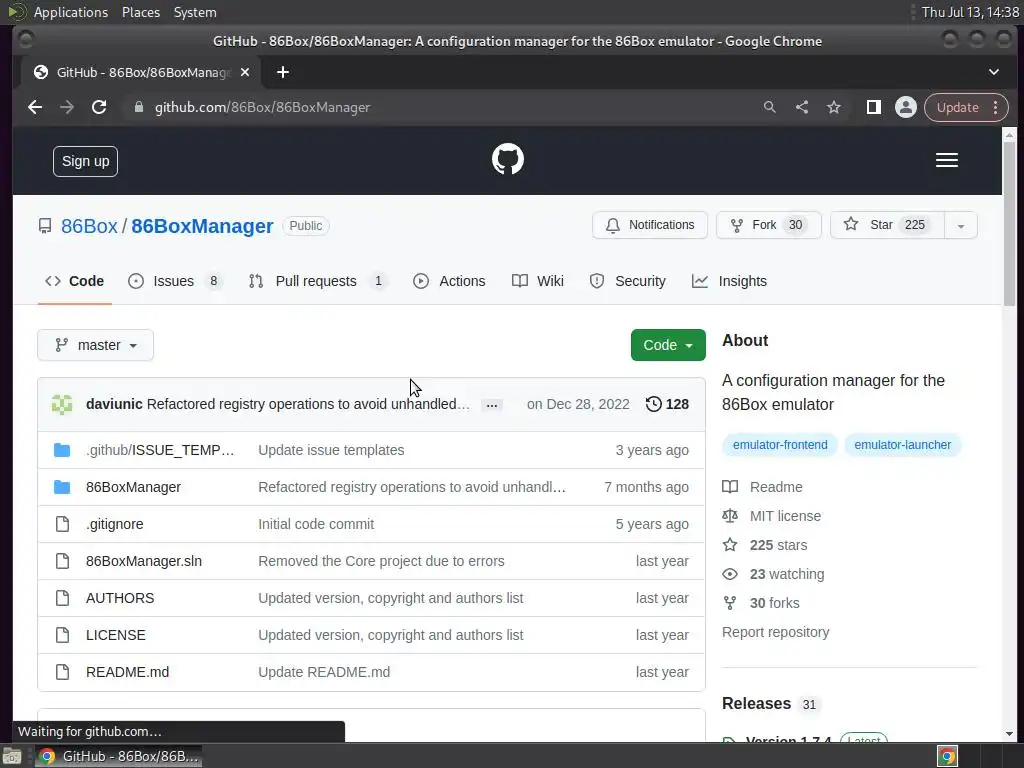Click Report repository link
Screen dimensions: 1024x768
pos(776,632)
